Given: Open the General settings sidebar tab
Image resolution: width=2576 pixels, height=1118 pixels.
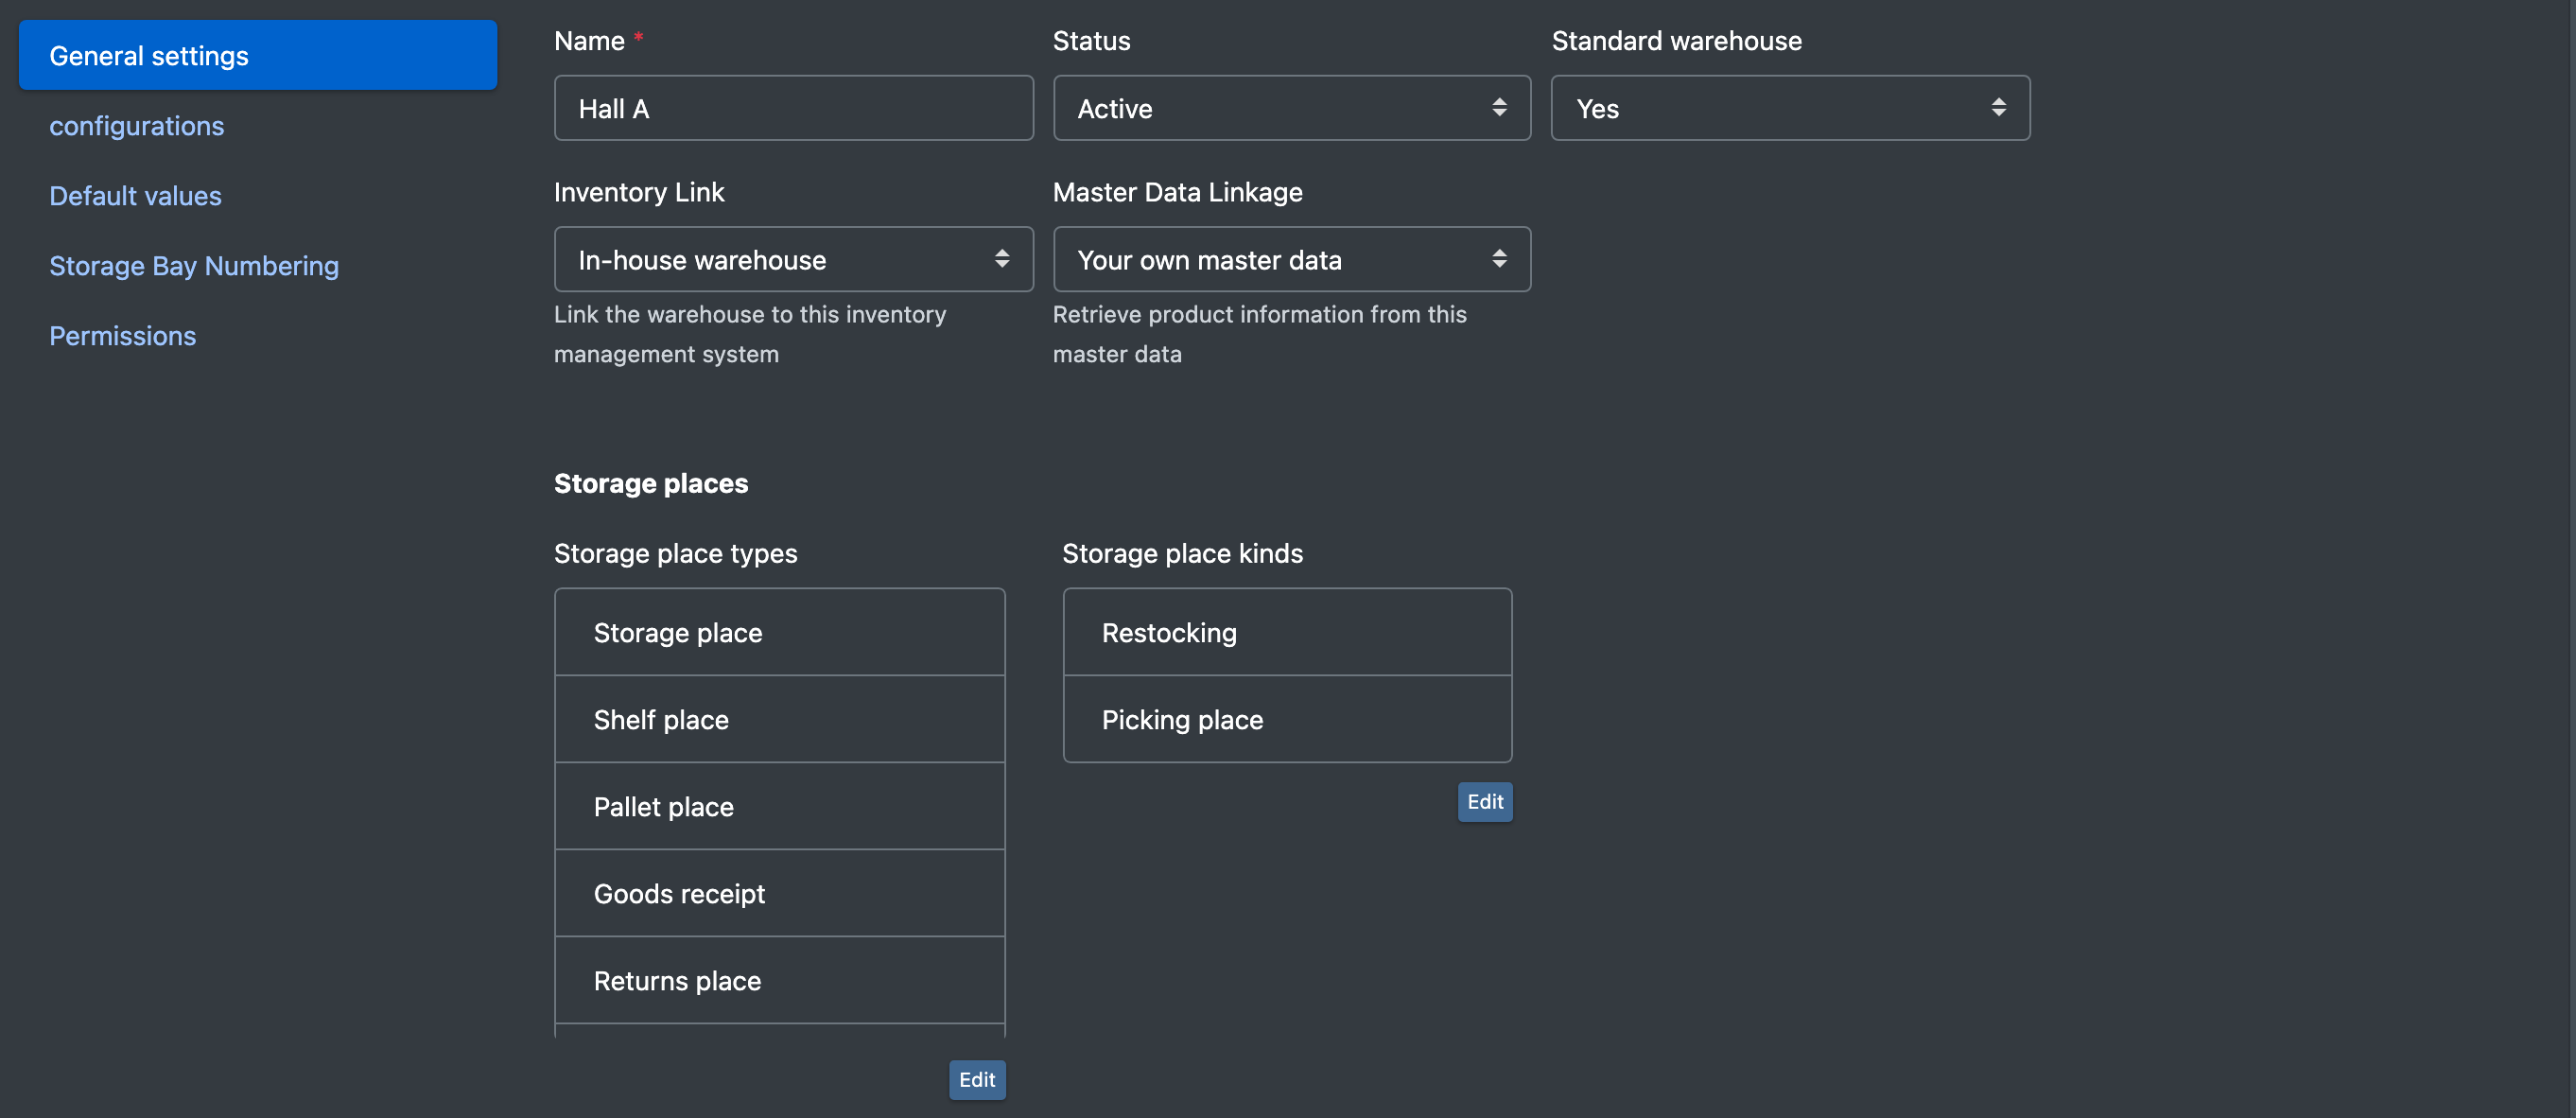Looking at the screenshot, I should 258,55.
